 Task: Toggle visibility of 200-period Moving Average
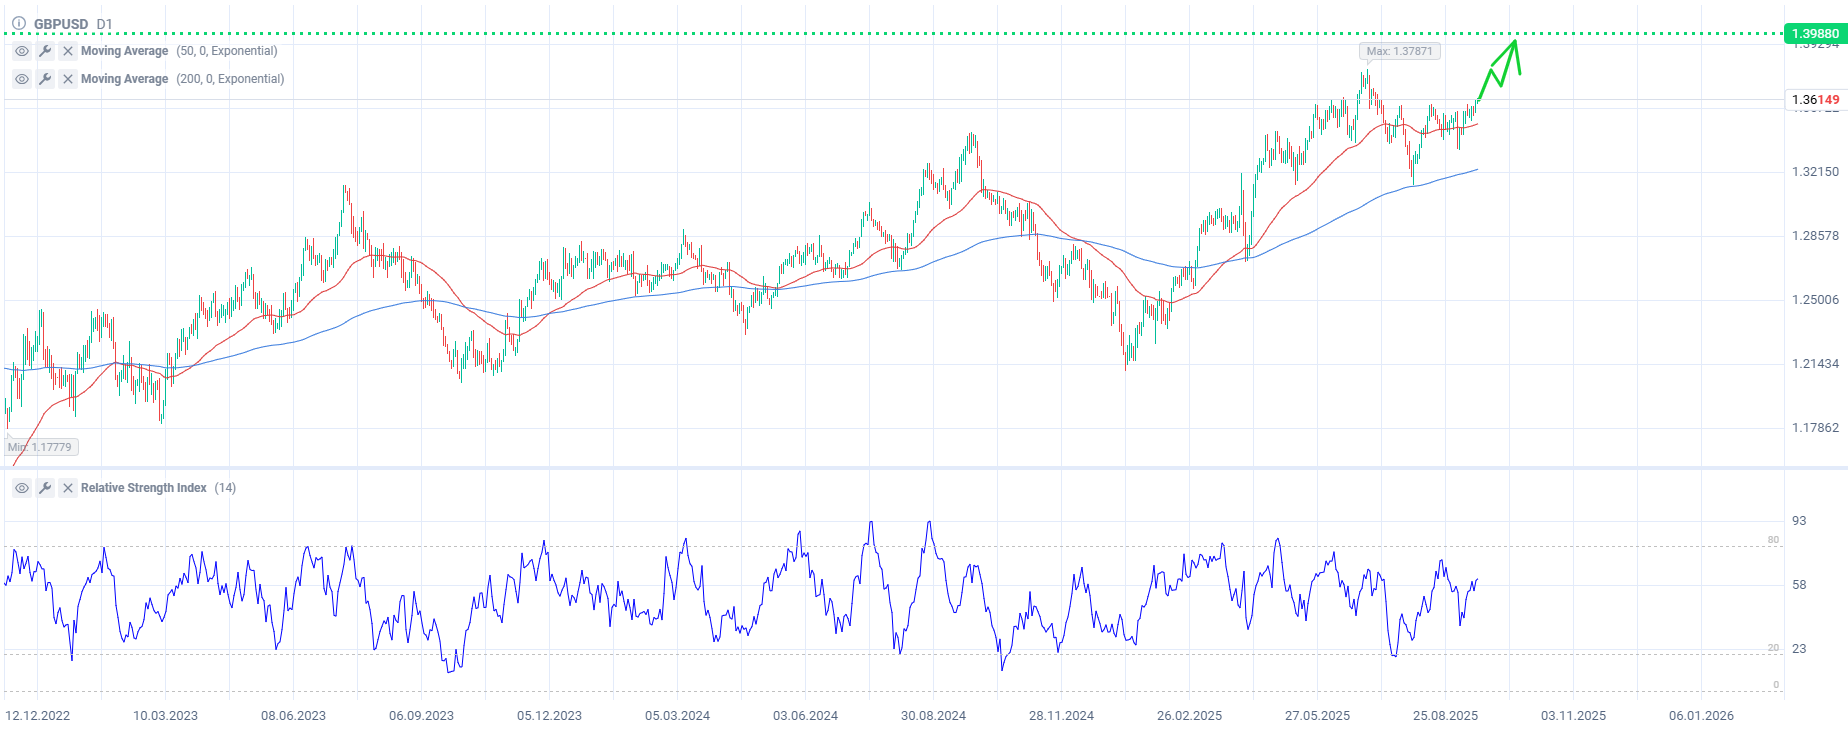point(22,79)
